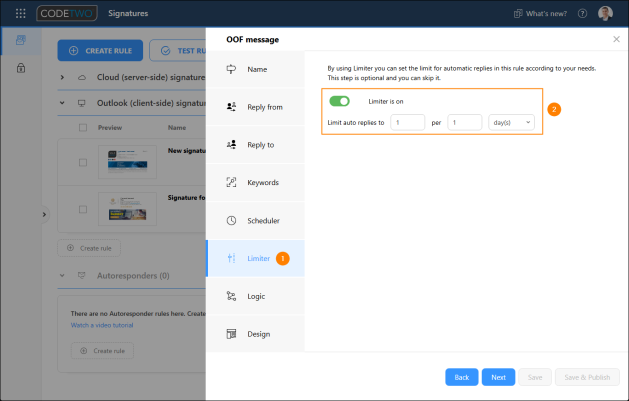Open the day(s) time unit dropdown
The height and width of the screenshot is (401, 629).
[511, 122]
